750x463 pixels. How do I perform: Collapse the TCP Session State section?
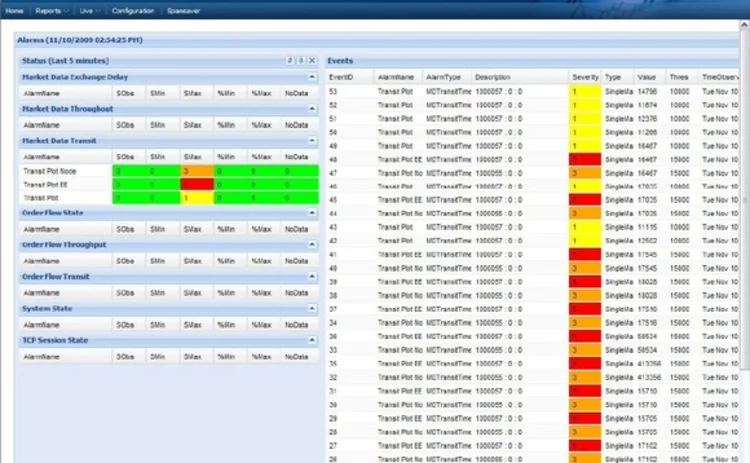click(x=312, y=340)
